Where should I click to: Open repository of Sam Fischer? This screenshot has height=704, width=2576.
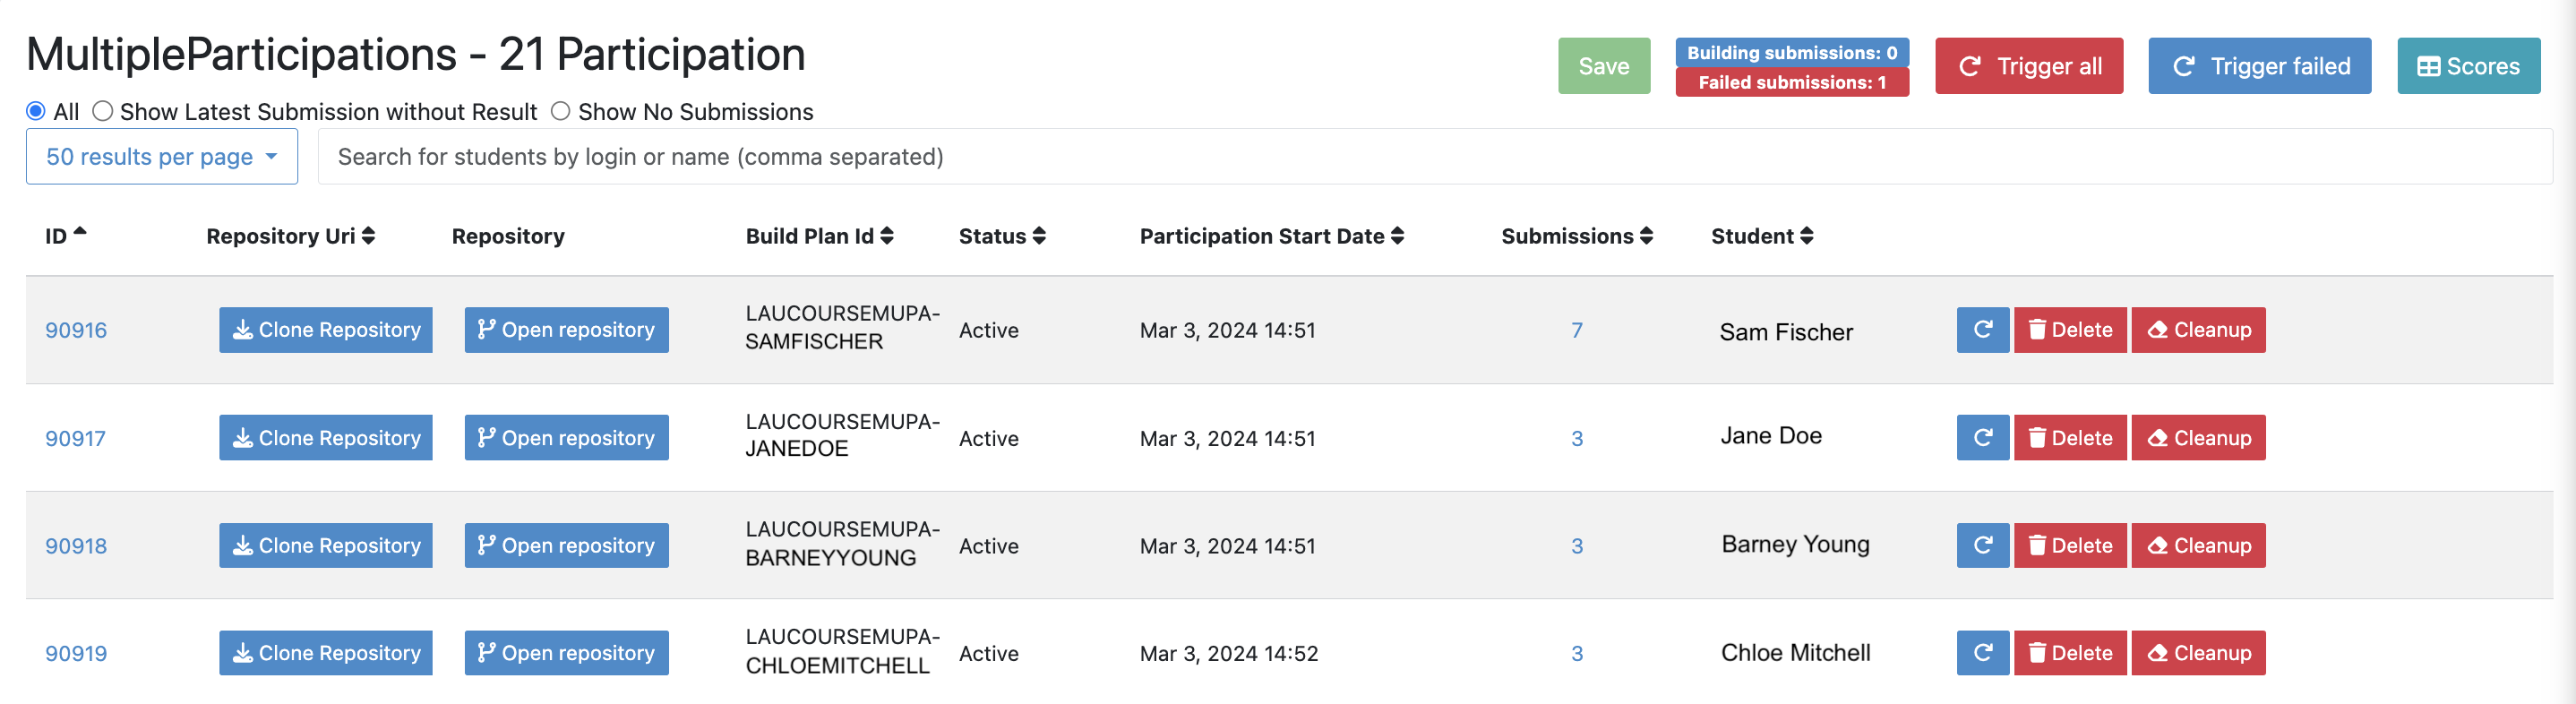566,329
